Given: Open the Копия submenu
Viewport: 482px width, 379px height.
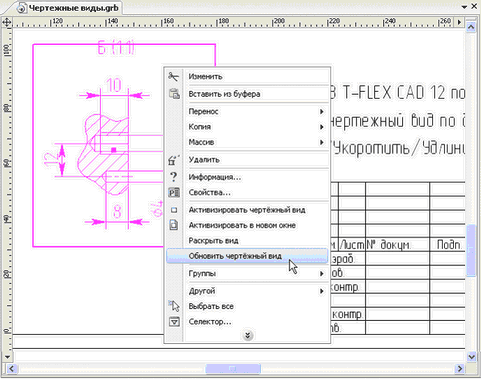Looking at the screenshot, I should pos(248,127).
